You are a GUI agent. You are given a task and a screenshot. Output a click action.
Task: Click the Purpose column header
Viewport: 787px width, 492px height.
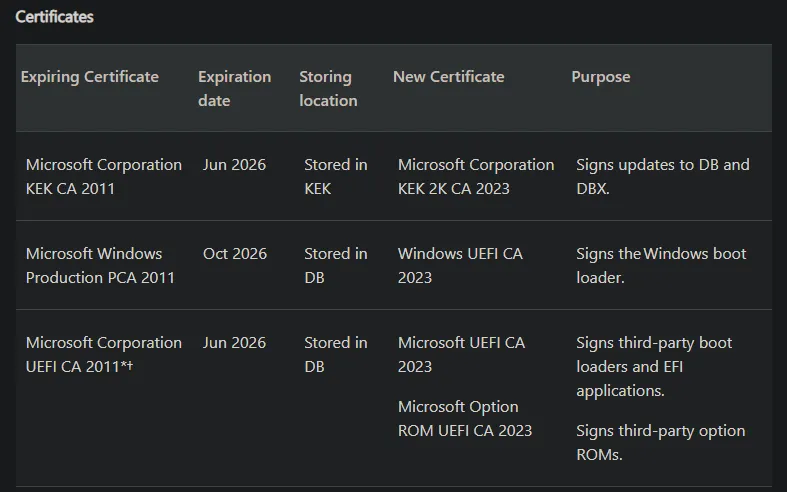[601, 77]
